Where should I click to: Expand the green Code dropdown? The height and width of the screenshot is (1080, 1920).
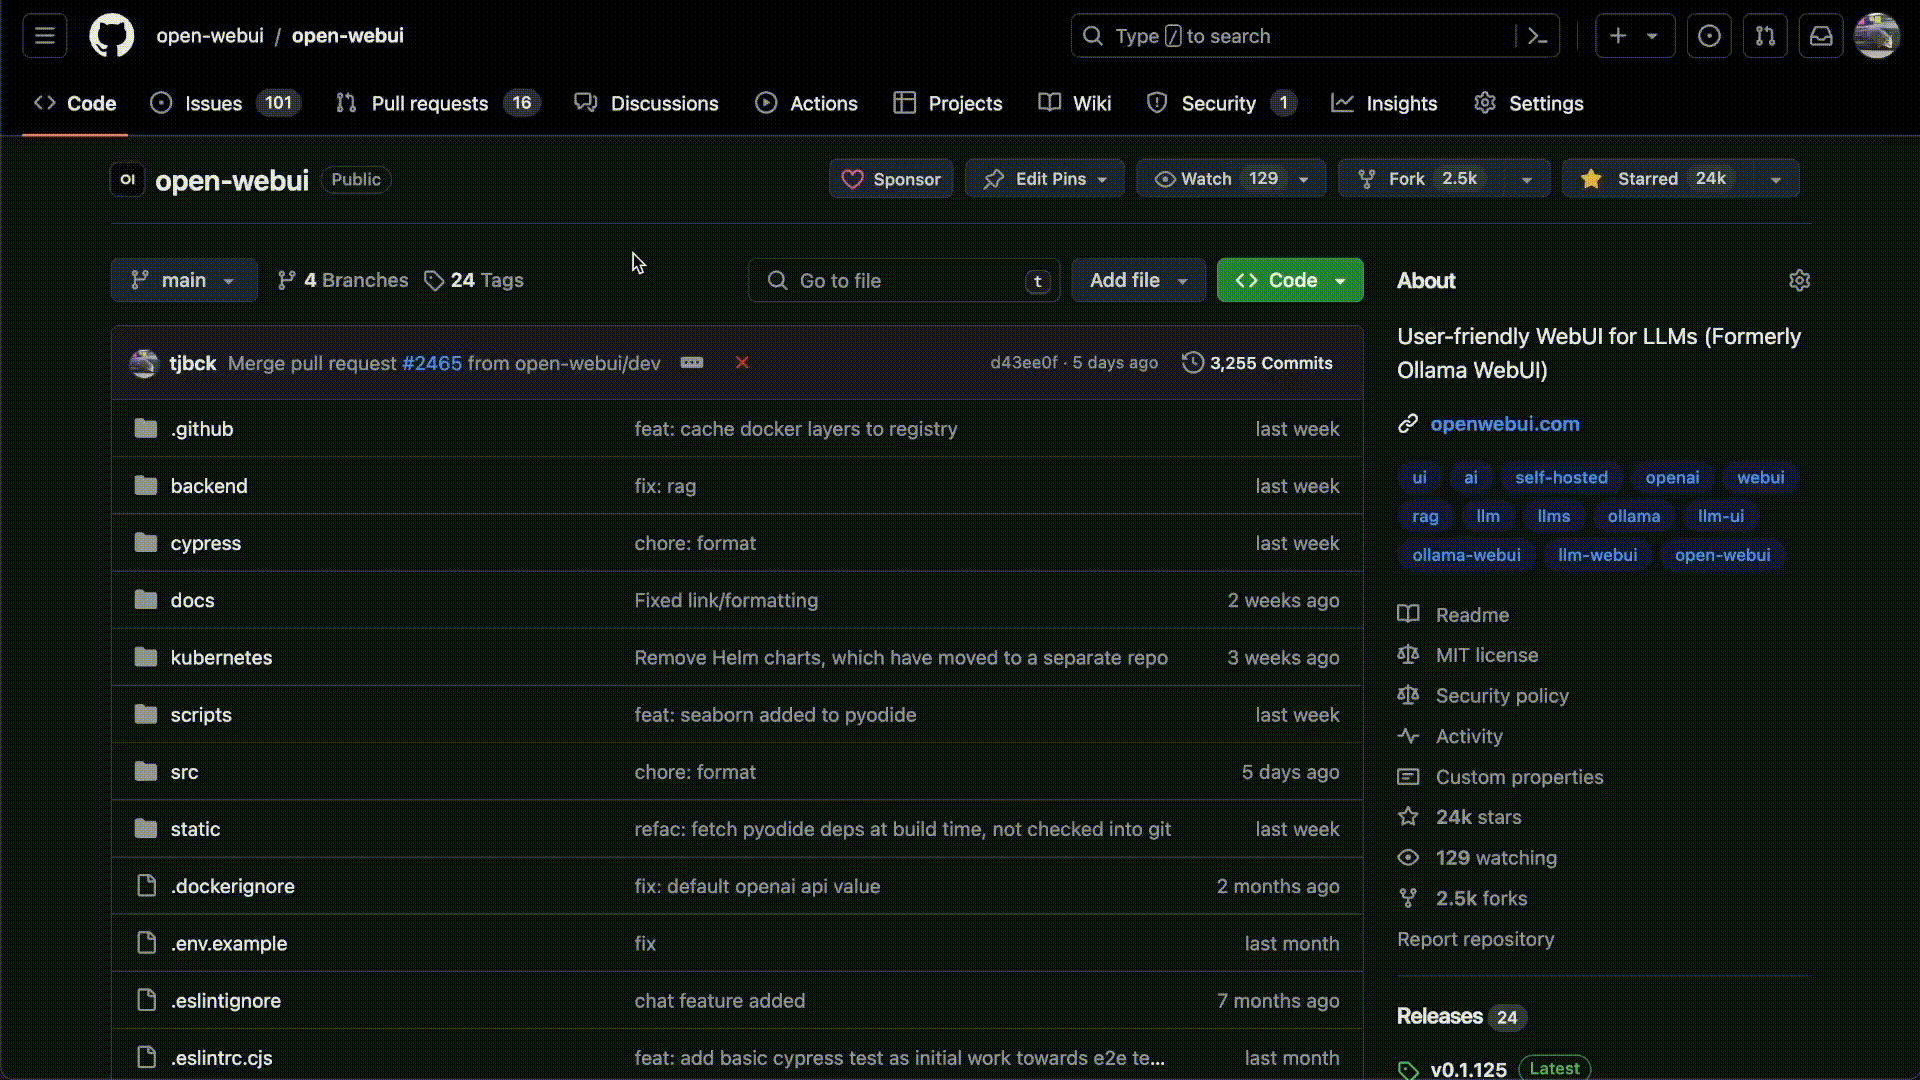tap(1290, 281)
